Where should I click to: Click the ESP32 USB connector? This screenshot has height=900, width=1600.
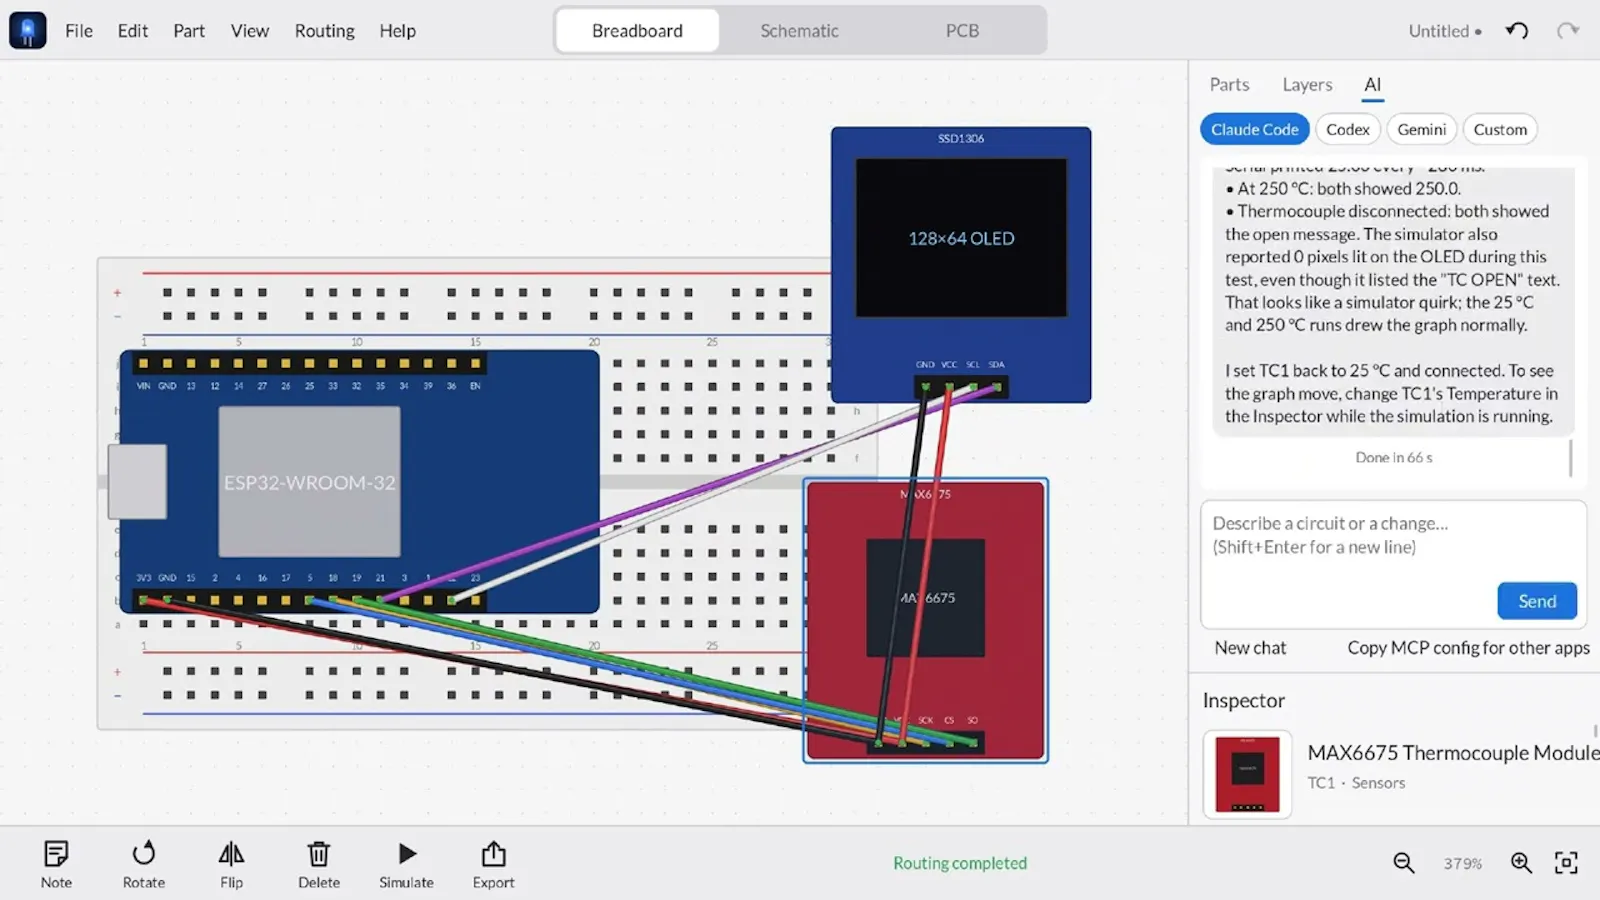click(x=137, y=482)
